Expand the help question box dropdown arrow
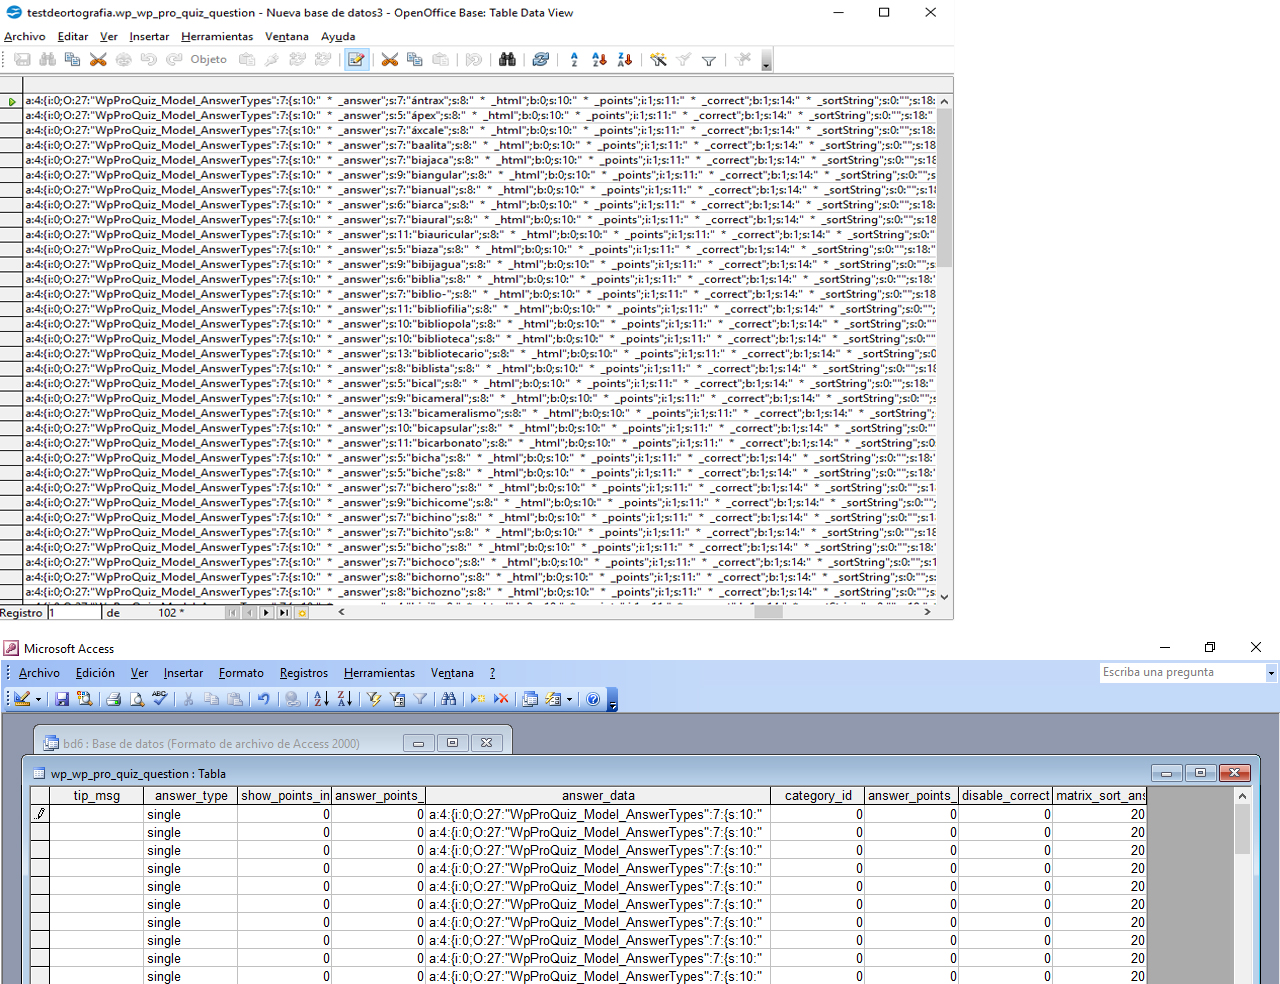 (1271, 673)
